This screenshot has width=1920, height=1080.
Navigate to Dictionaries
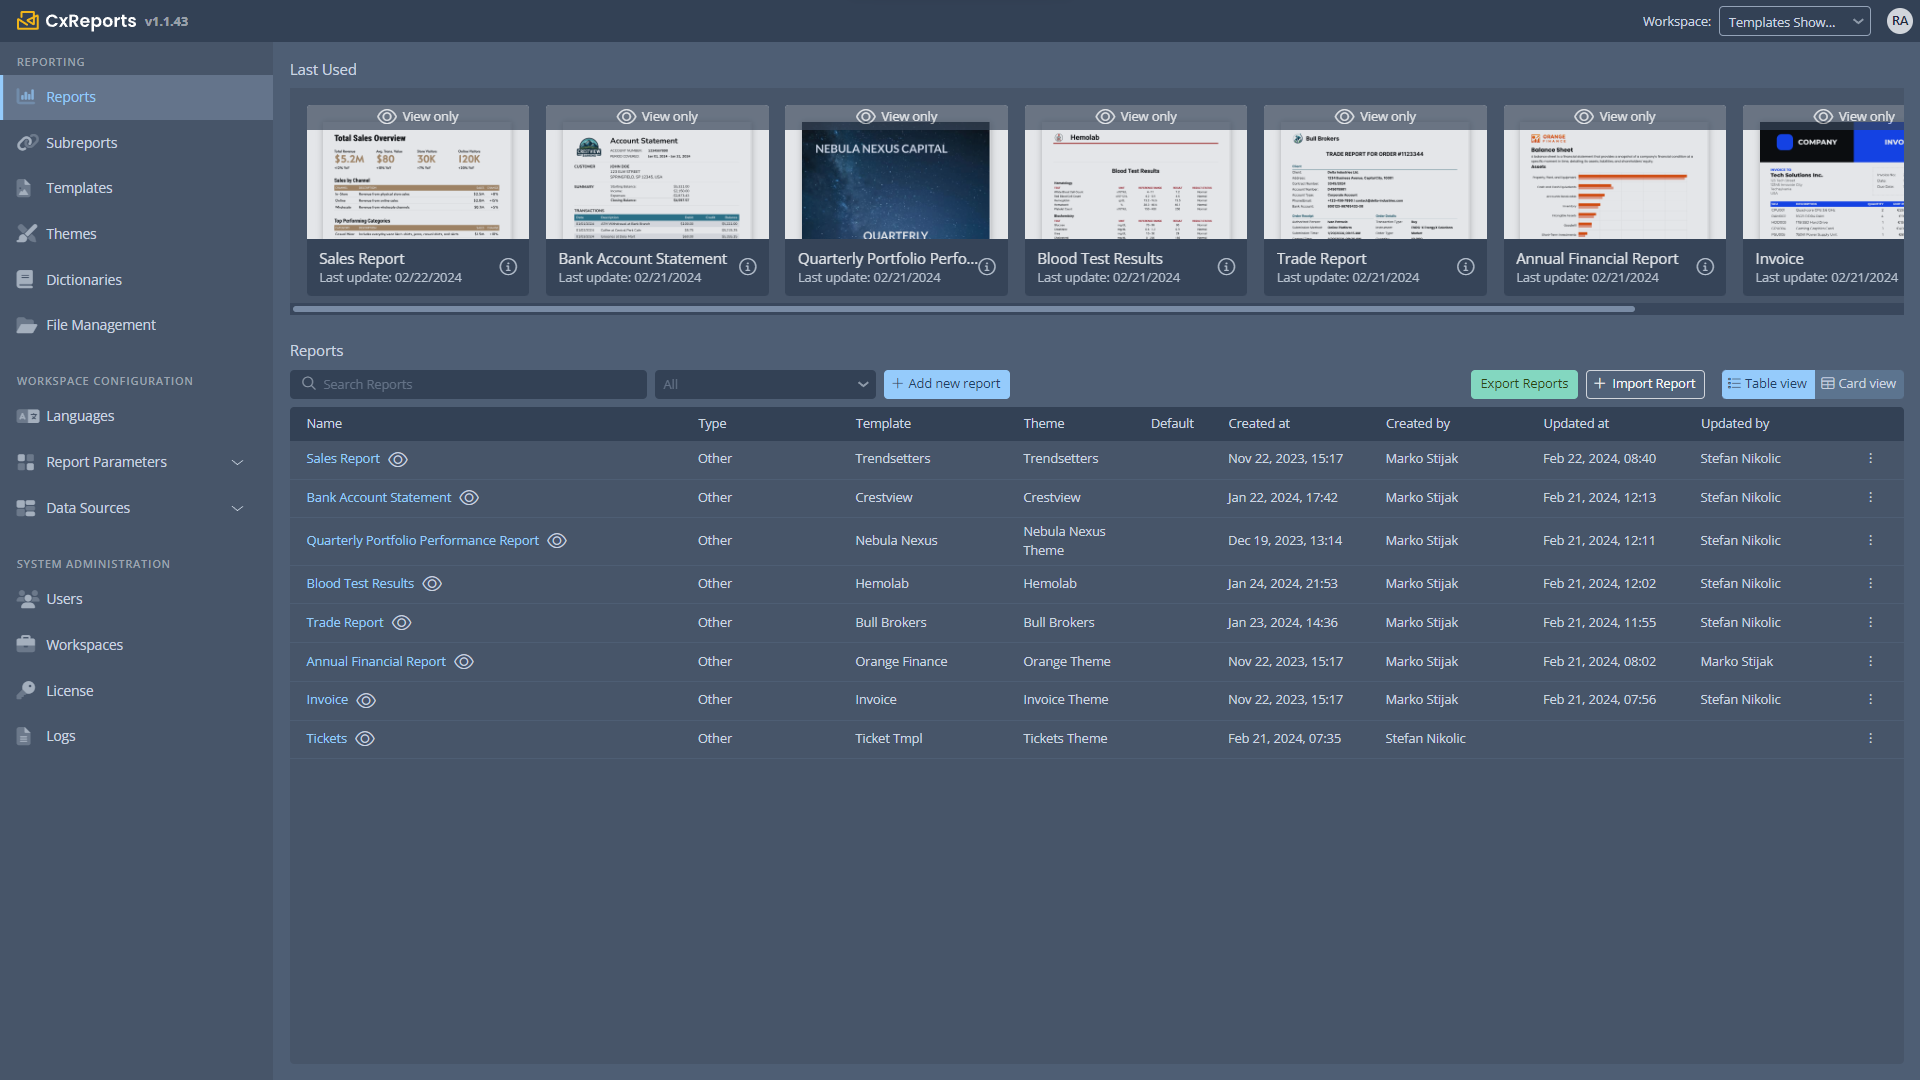(x=84, y=279)
